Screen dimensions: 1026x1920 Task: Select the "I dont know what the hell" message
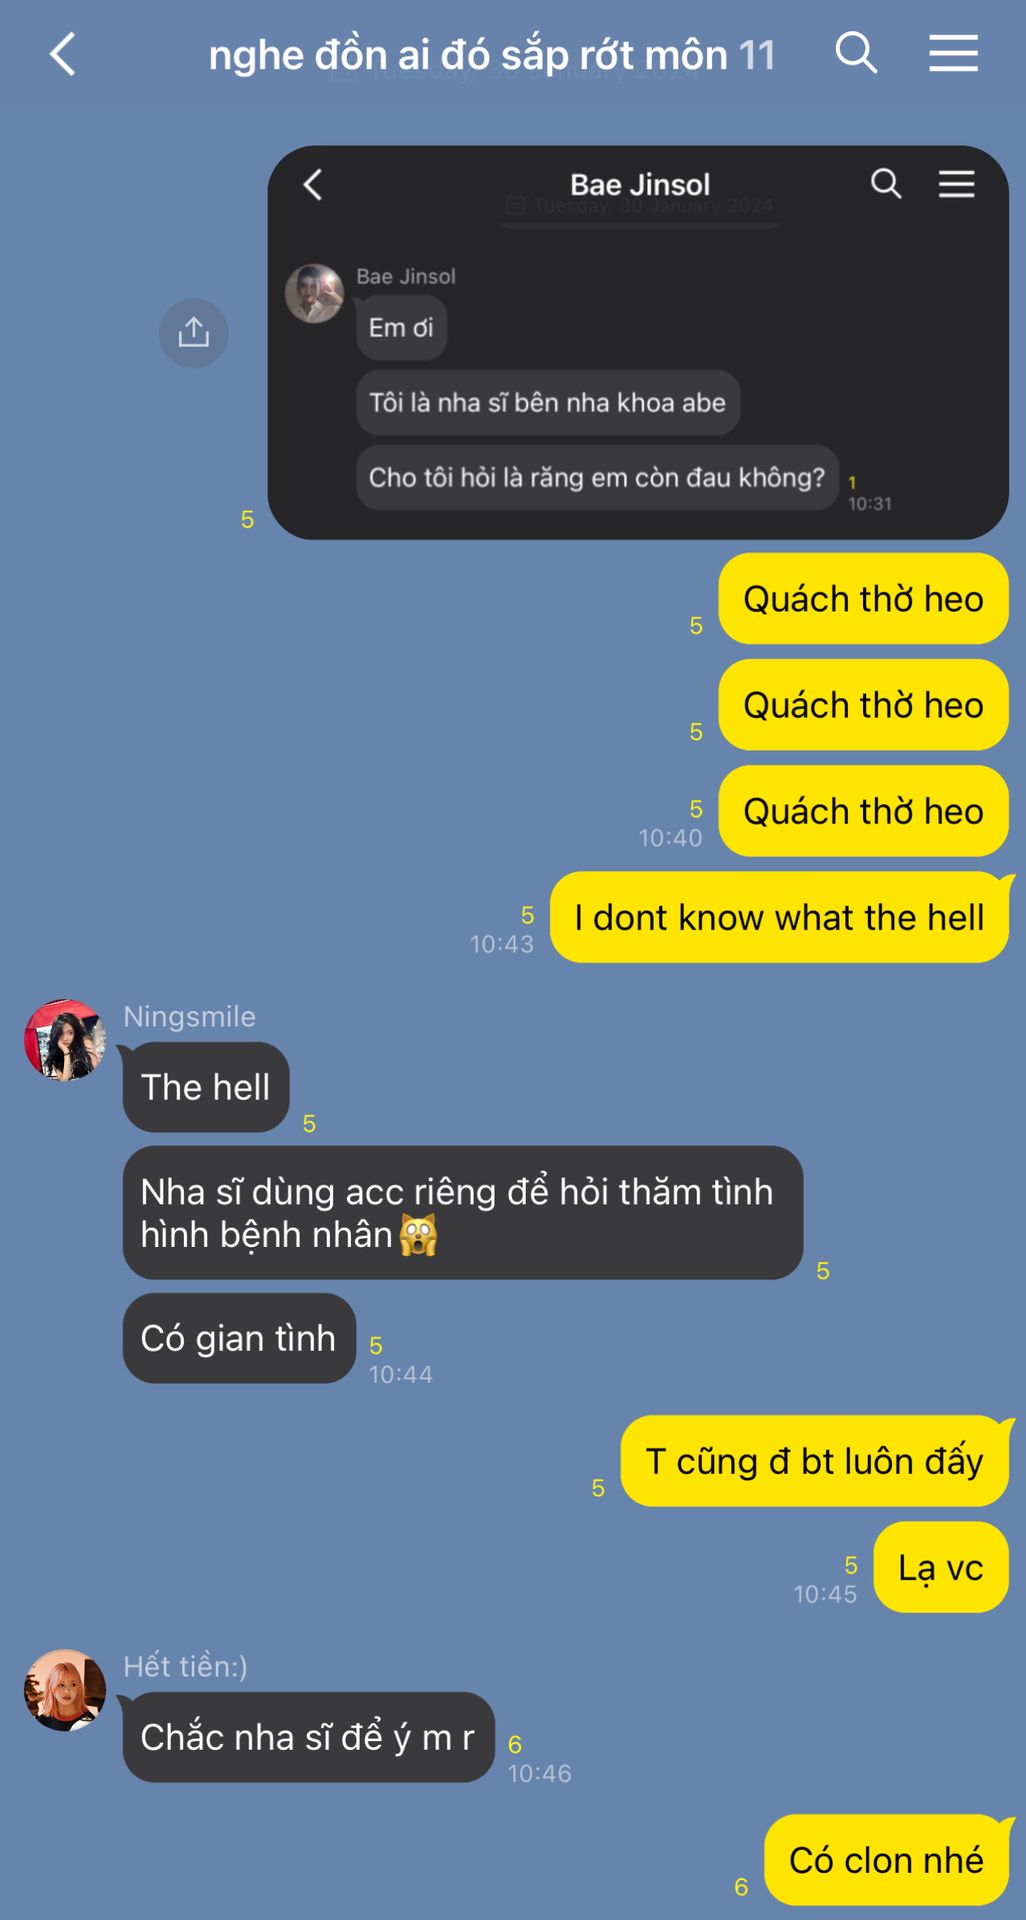pos(779,917)
